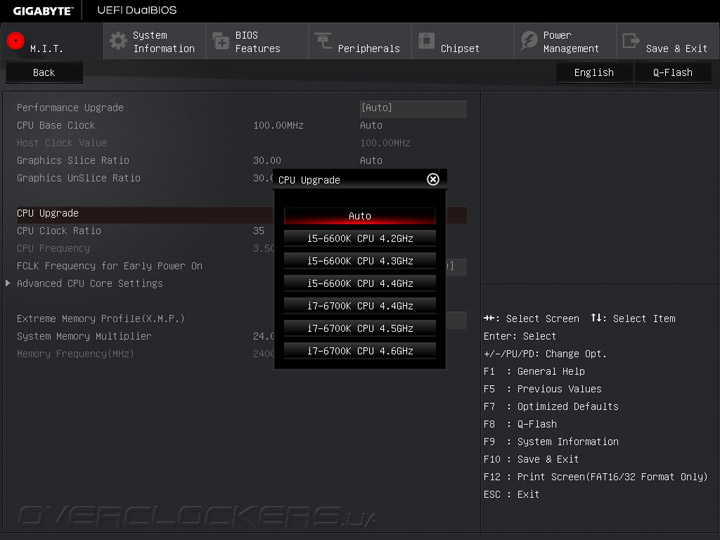Click the F9 System Information help line
Screen dimensions: 720x540
click(551, 442)
